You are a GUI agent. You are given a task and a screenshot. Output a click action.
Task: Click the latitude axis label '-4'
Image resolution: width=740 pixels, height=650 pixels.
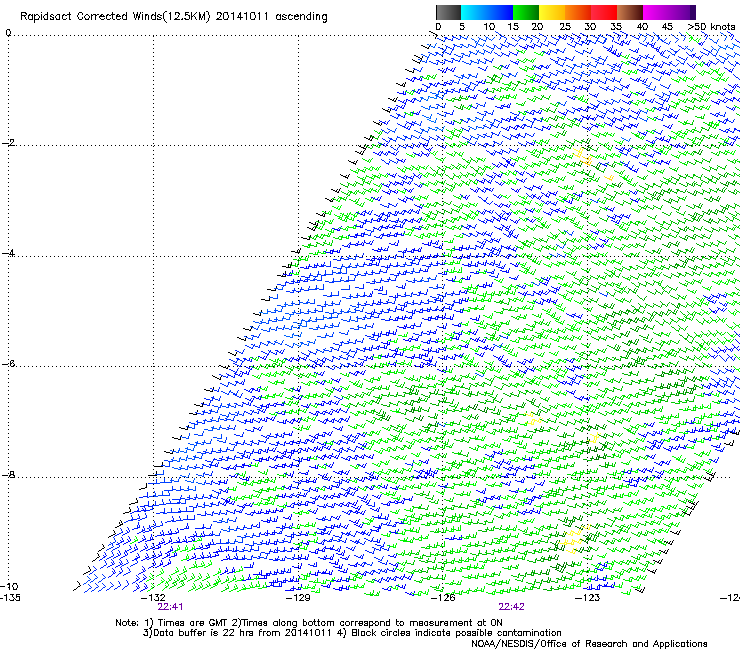coord(8,253)
